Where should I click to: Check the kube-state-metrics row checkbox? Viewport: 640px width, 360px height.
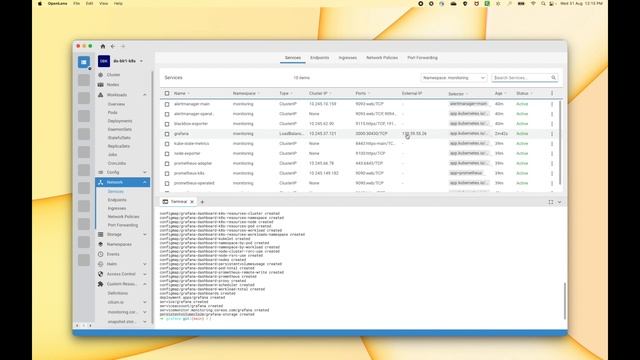[167, 144]
